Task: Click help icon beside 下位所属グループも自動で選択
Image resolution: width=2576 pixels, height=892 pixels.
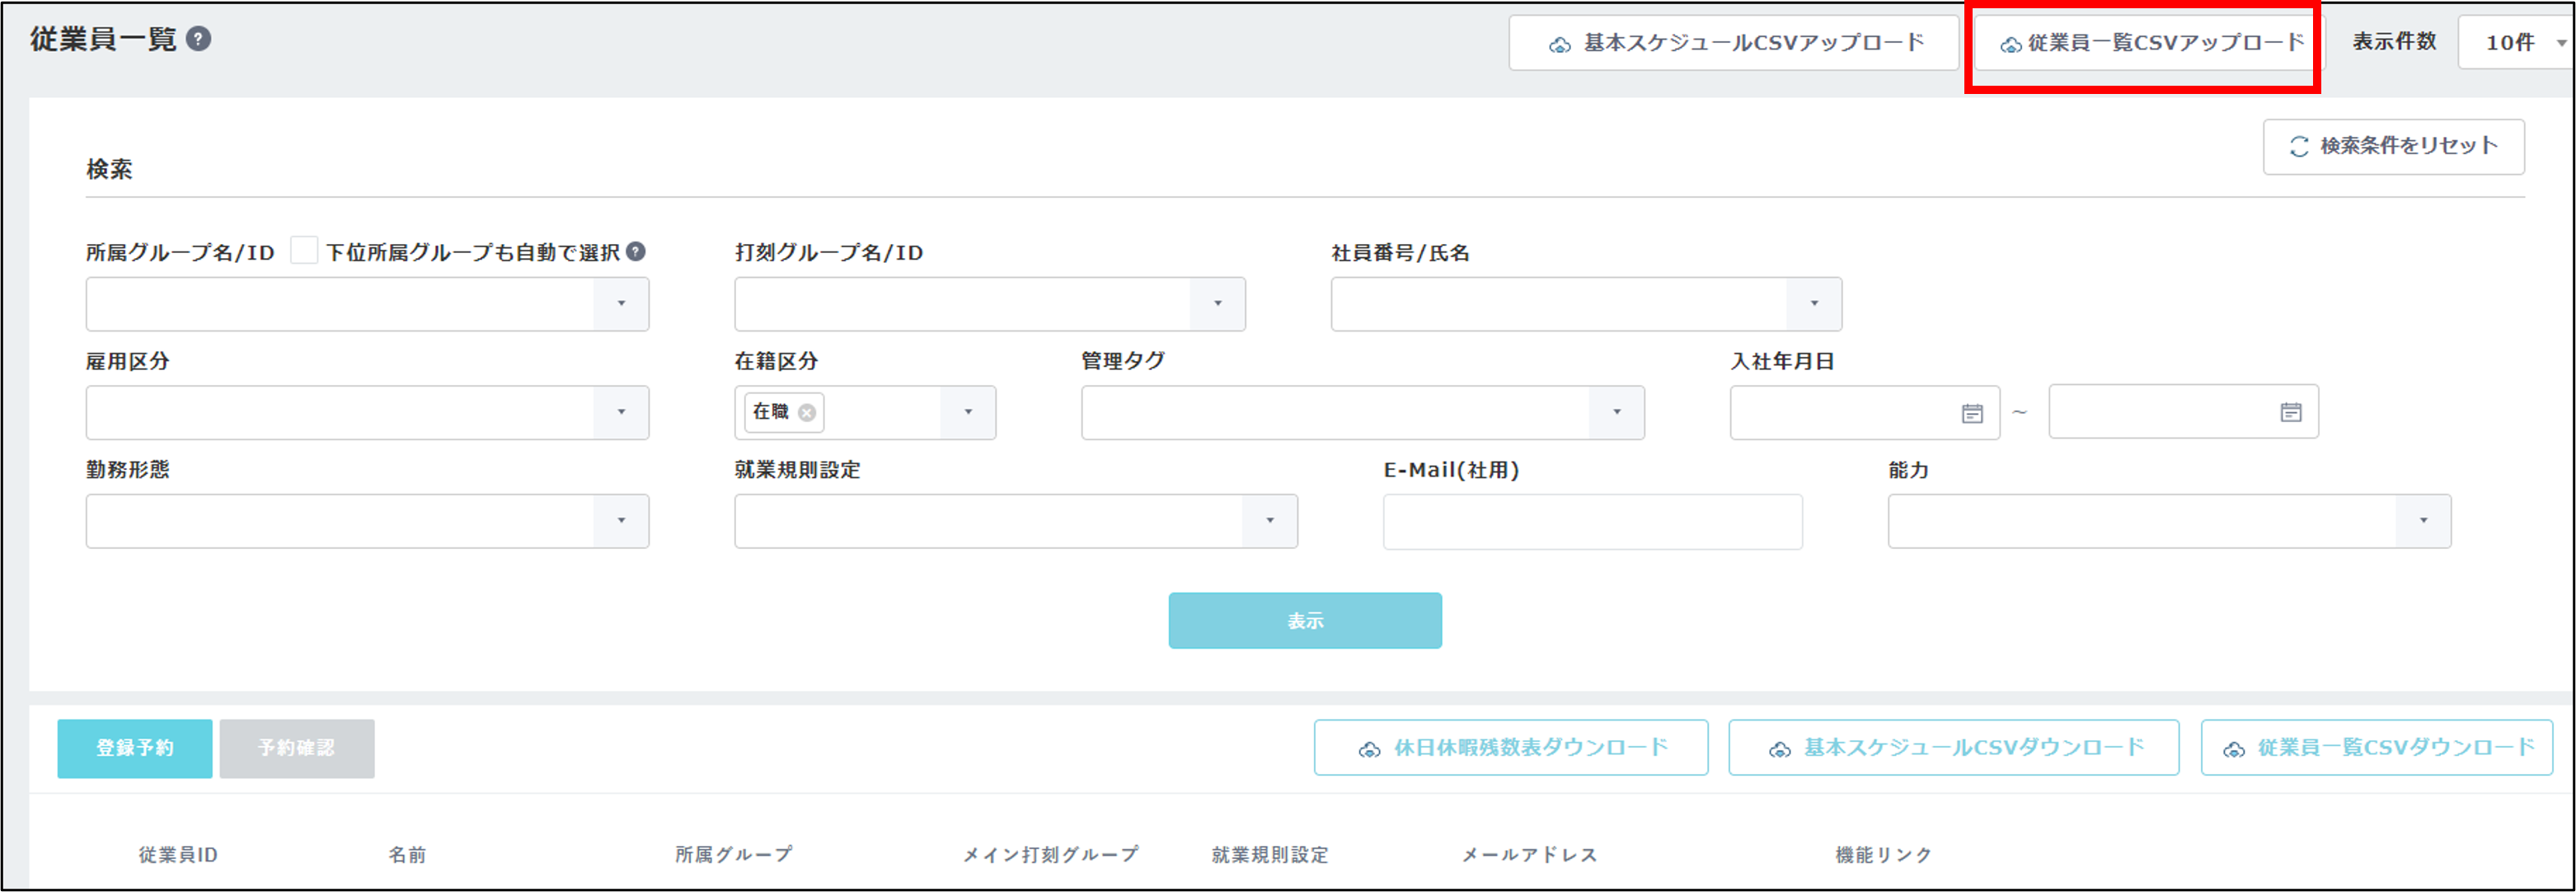Action: [636, 252]
